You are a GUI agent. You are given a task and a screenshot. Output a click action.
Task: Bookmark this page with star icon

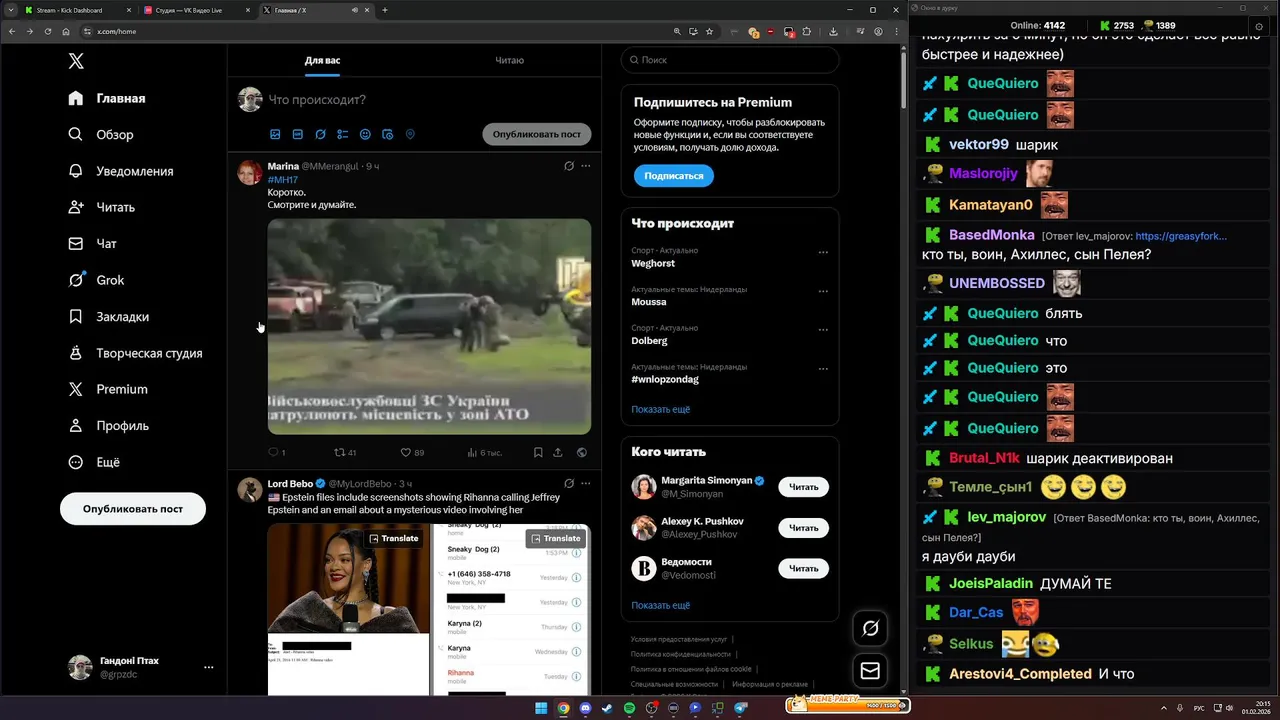(x=709, y=31)
